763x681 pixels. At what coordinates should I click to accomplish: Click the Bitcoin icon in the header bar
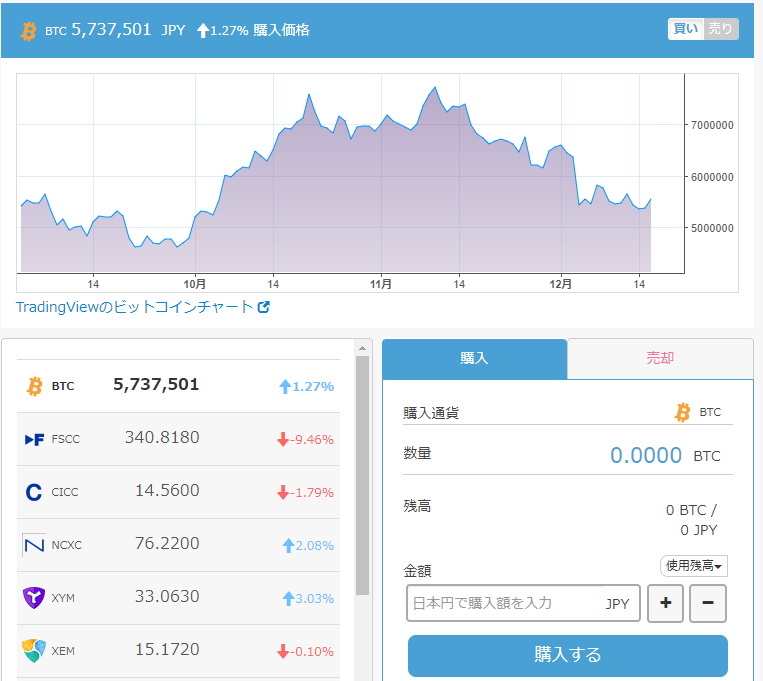click(28, 31)
